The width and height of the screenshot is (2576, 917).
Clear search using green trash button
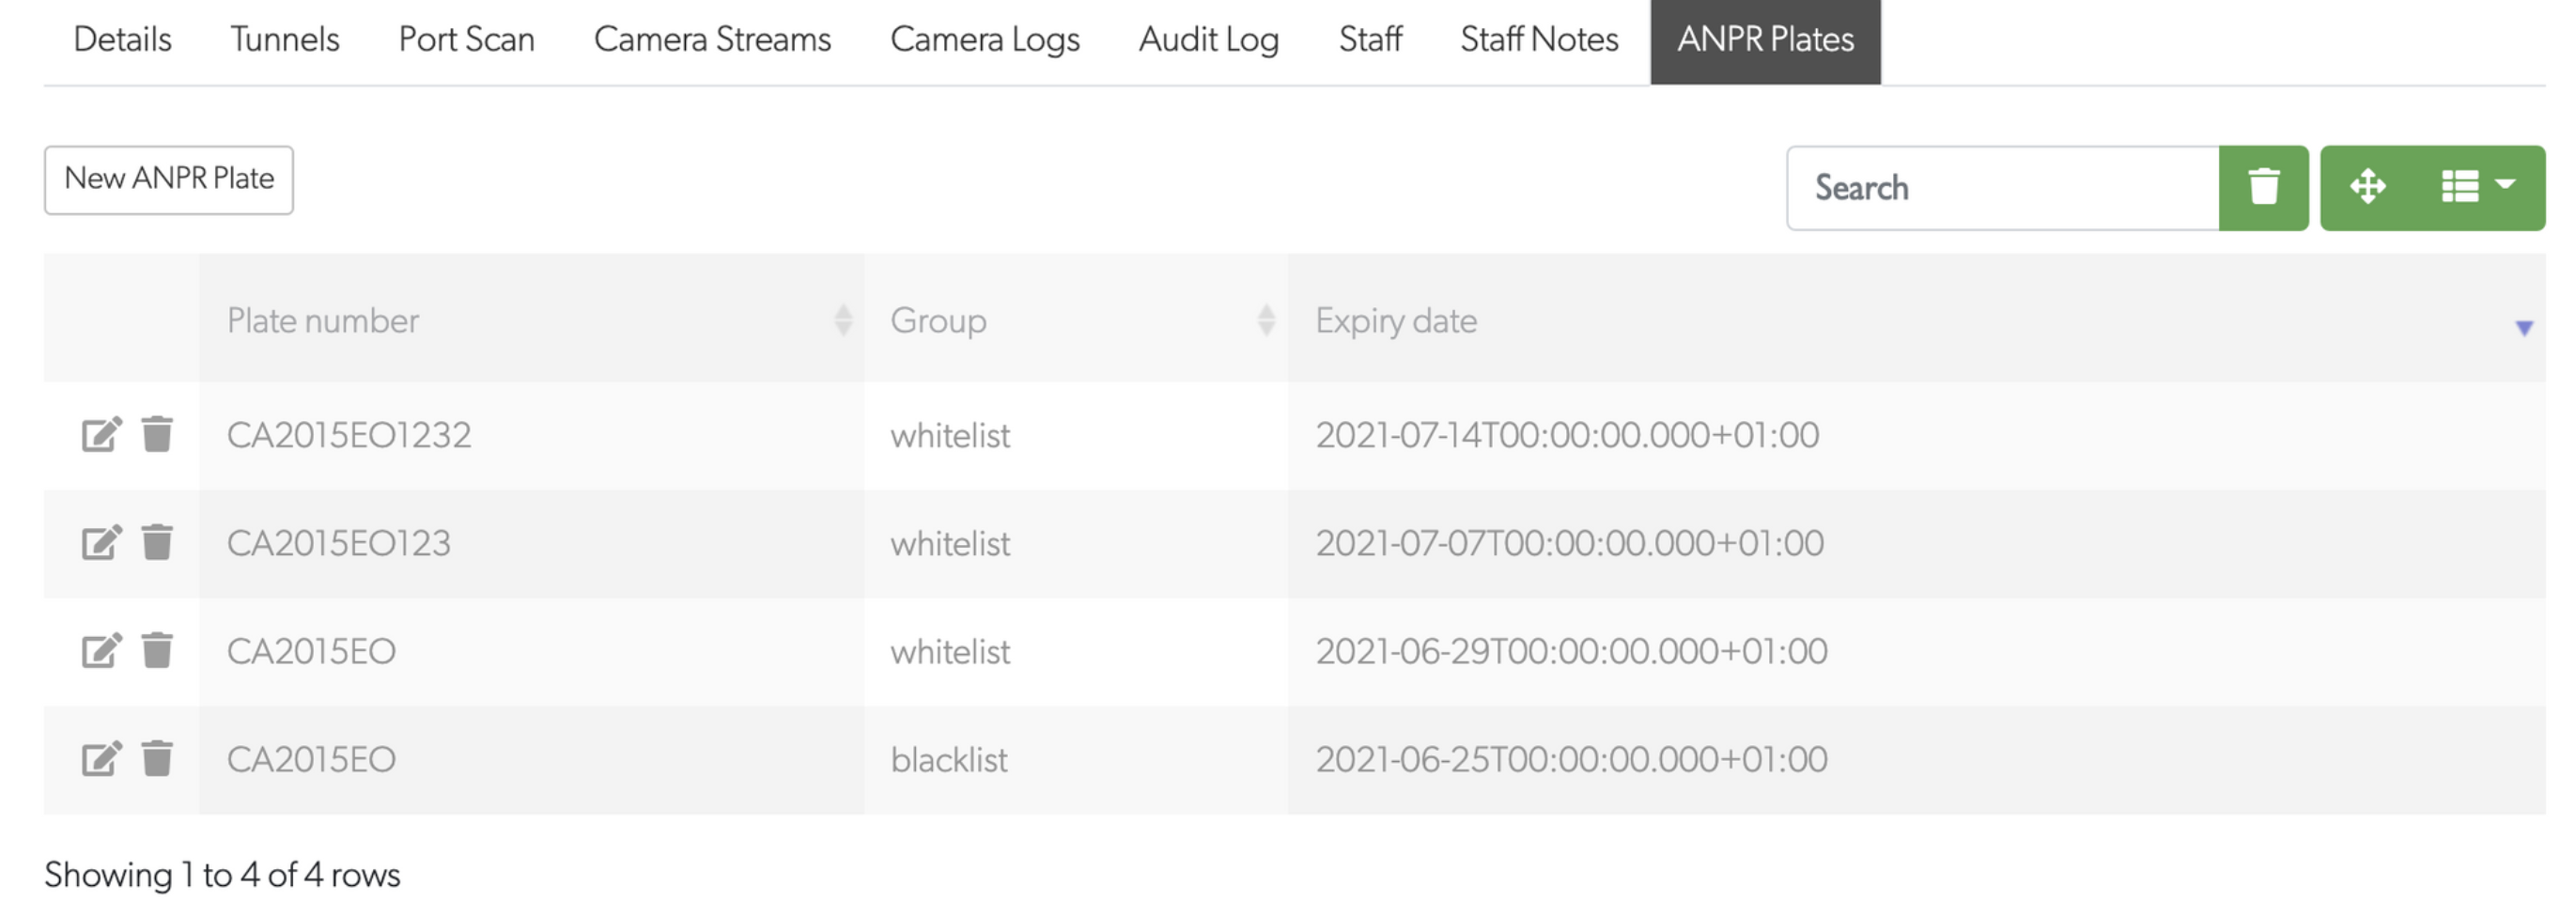(2263, 188)
